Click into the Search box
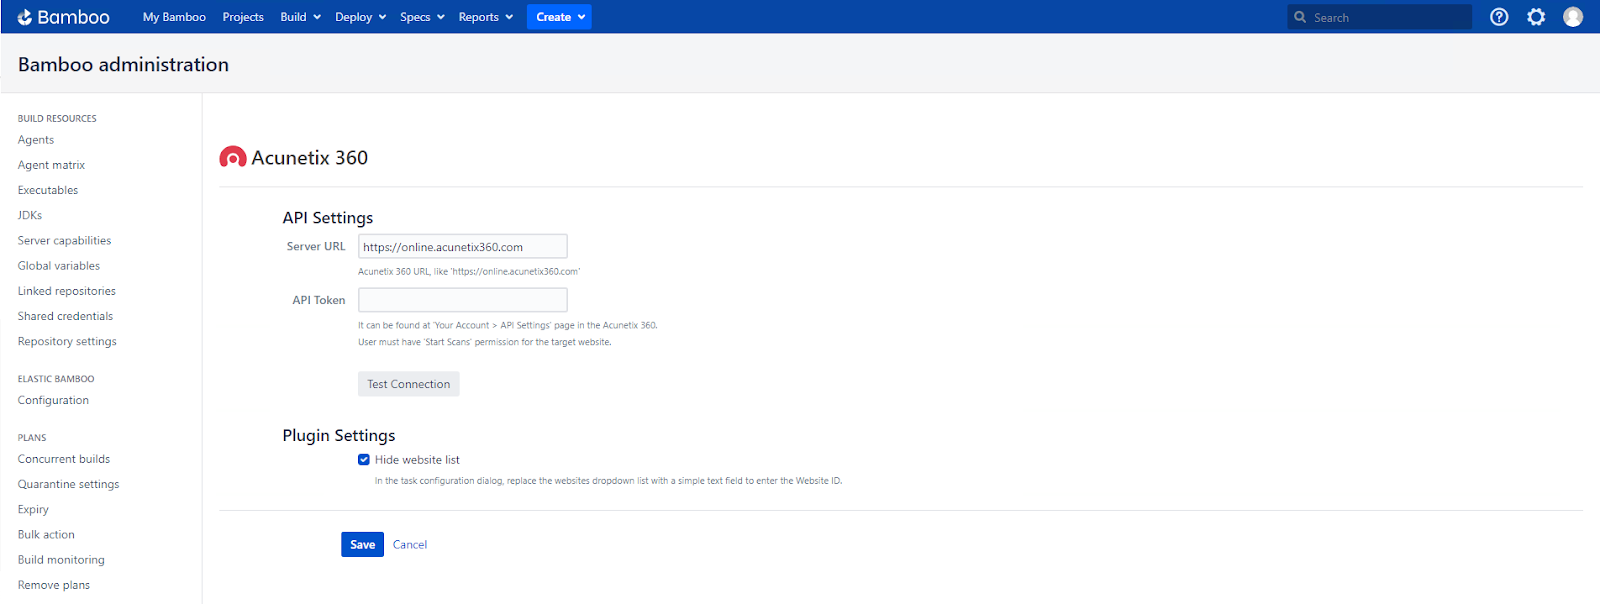The height and width of the screenshot is (604, 1600). pyautogui.click(x=1379, y=17)
